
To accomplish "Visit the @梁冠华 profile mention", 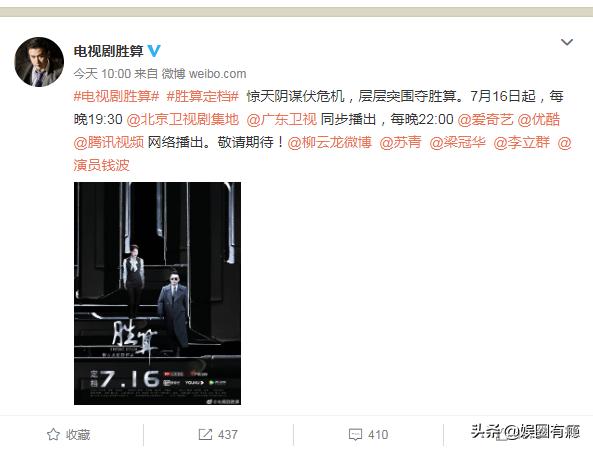I will point(457,143).
